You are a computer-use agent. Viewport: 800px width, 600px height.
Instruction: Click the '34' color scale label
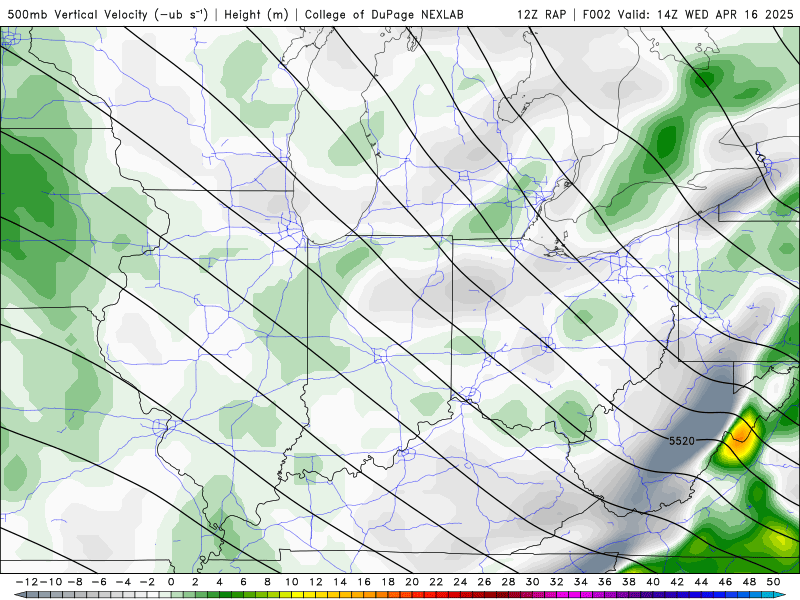pos(581,582)
